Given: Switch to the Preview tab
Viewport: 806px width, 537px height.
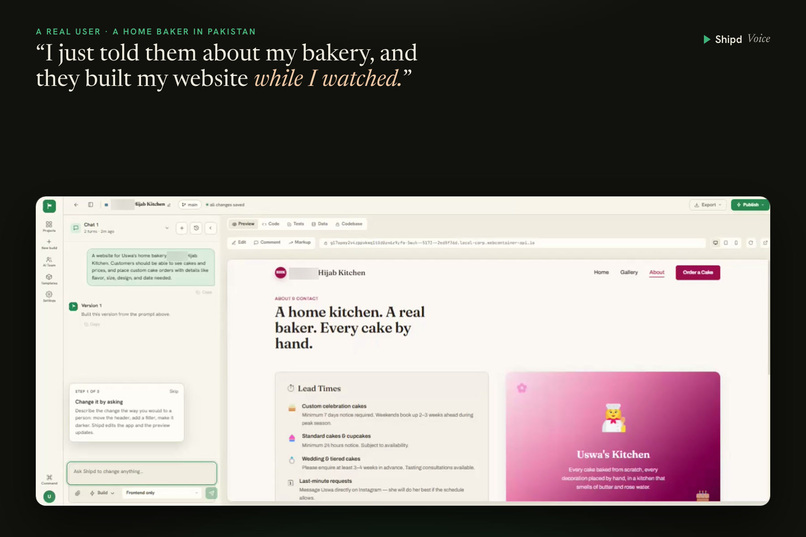Looking at the screenshot, I should pos(243,224).
